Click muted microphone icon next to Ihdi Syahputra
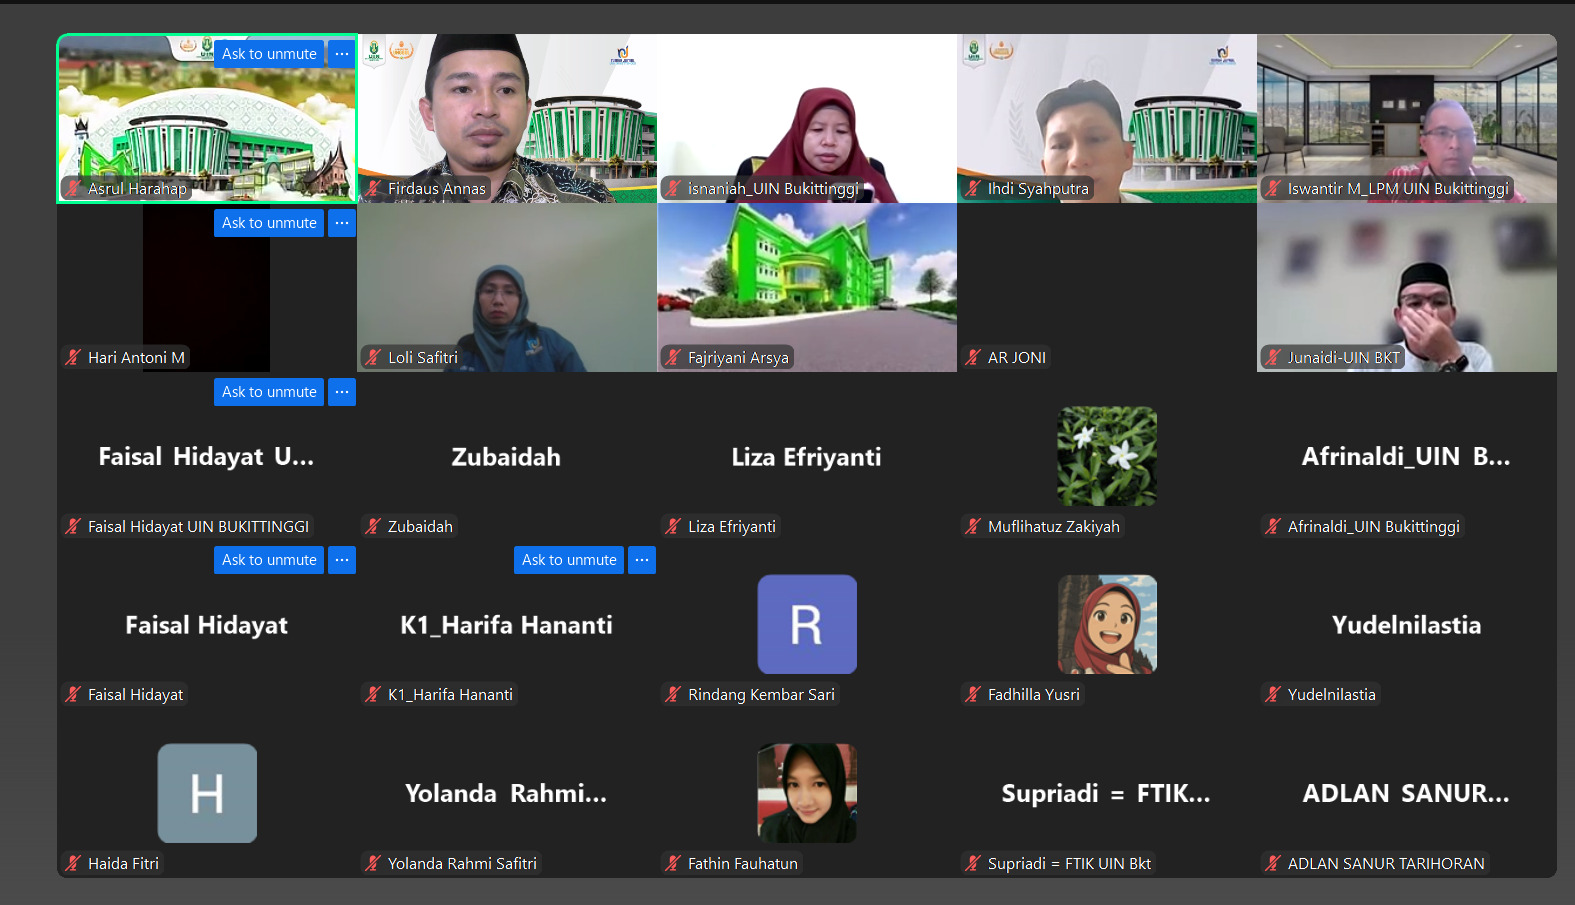Viewport: 1575px width, 905px height. pyautogui.click(x=973, y=188)
